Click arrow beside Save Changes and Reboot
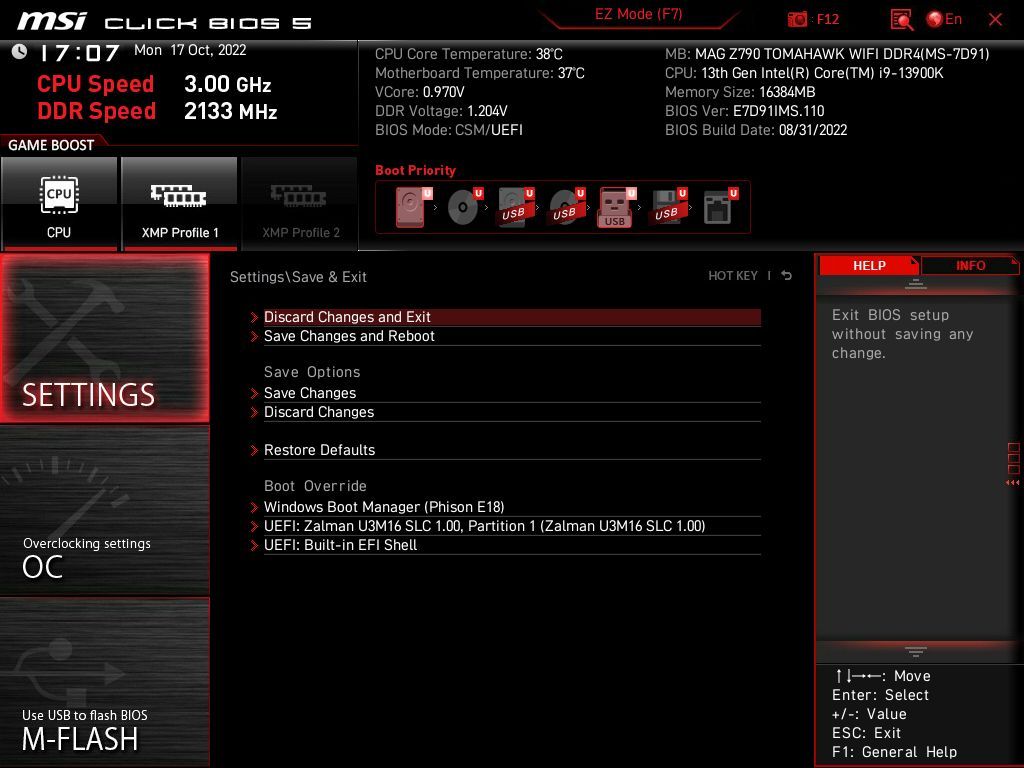The image size is (1024, 768). point(254,336)
